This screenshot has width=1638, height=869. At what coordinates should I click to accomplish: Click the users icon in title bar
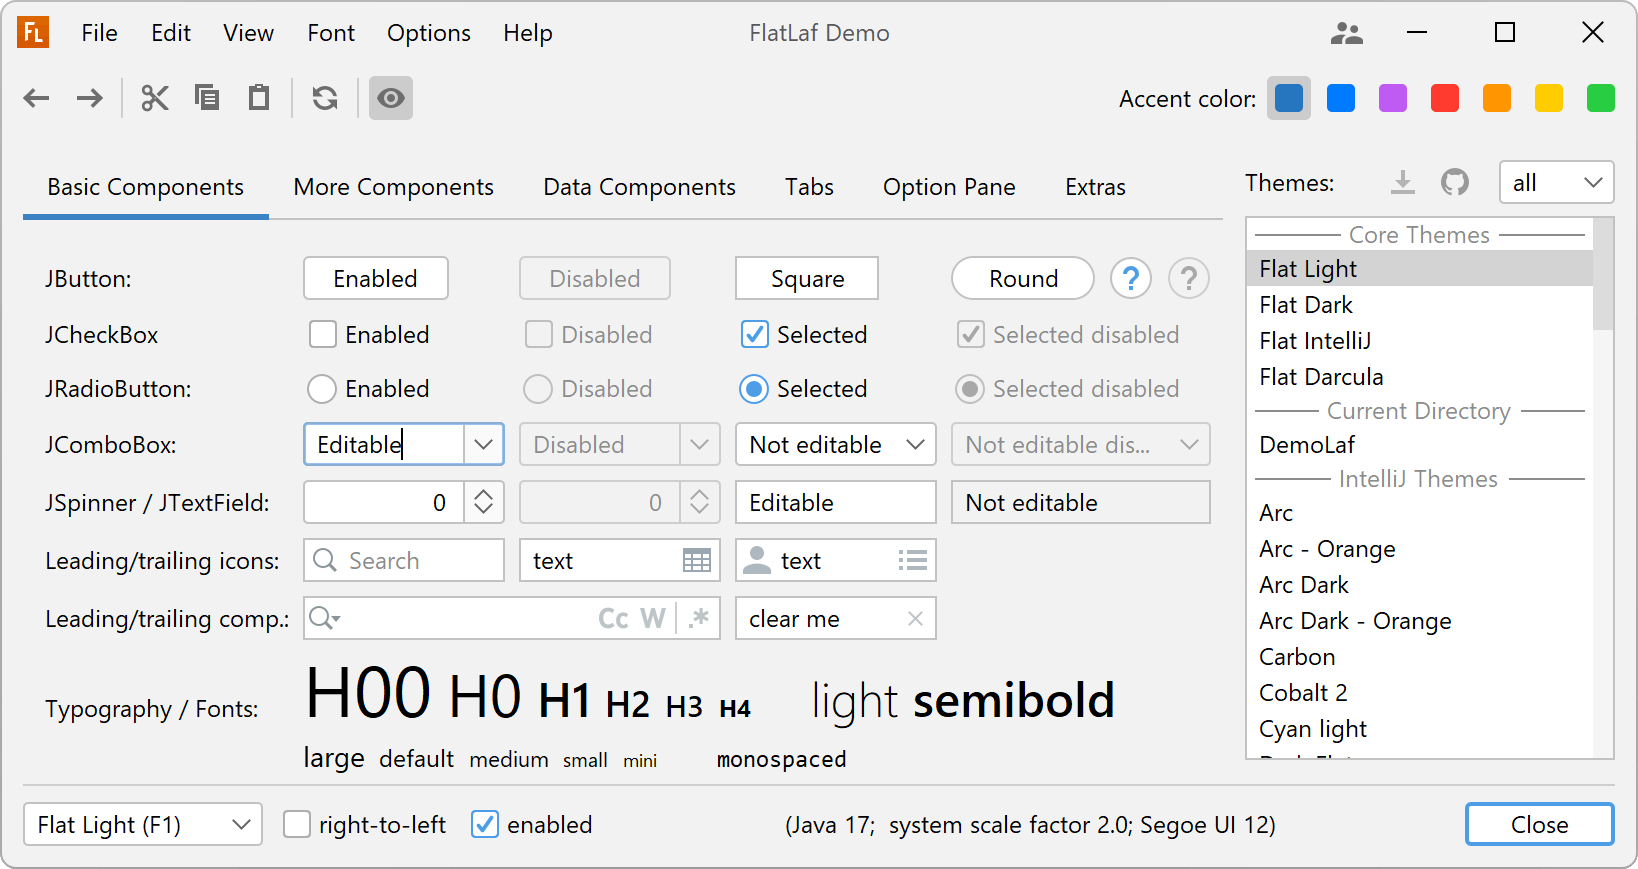(x=1347, y=33)
